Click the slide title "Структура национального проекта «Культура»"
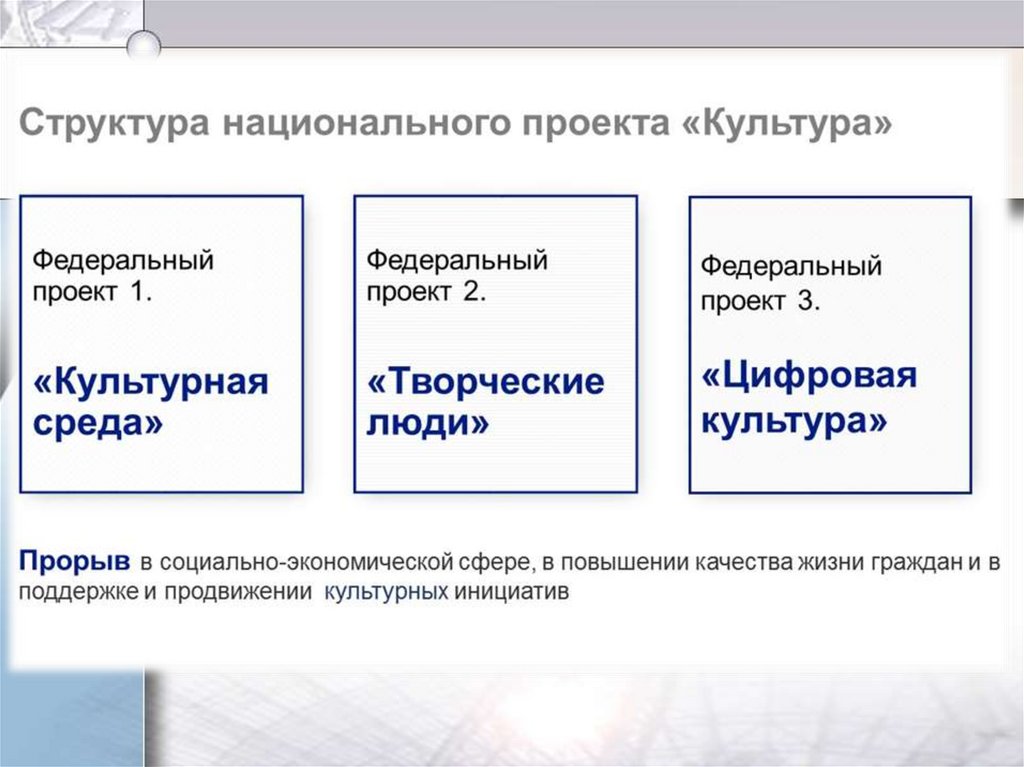1024x767 pixels. coord(455,123)
